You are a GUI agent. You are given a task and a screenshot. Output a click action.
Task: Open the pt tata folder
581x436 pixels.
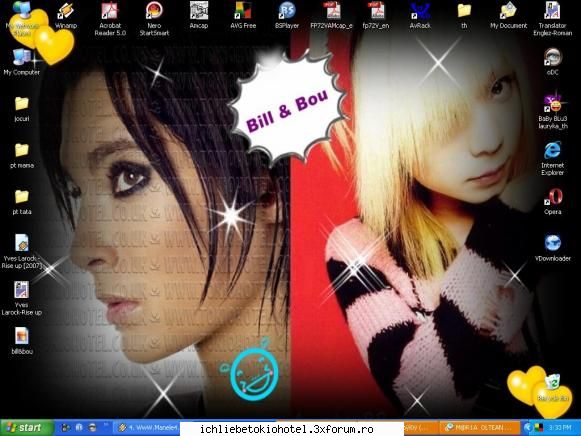click(x=21, y=202)
